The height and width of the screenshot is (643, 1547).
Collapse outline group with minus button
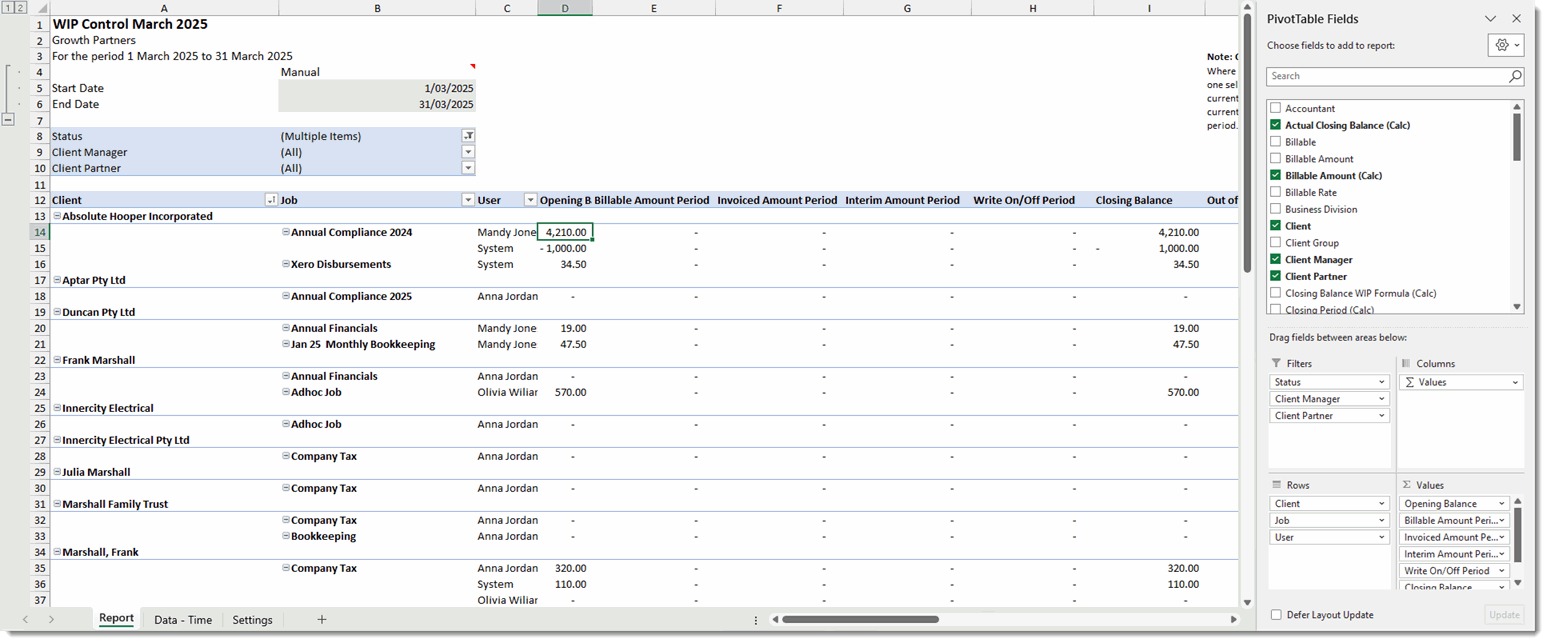pyautogui.click(x=8, y=120)
